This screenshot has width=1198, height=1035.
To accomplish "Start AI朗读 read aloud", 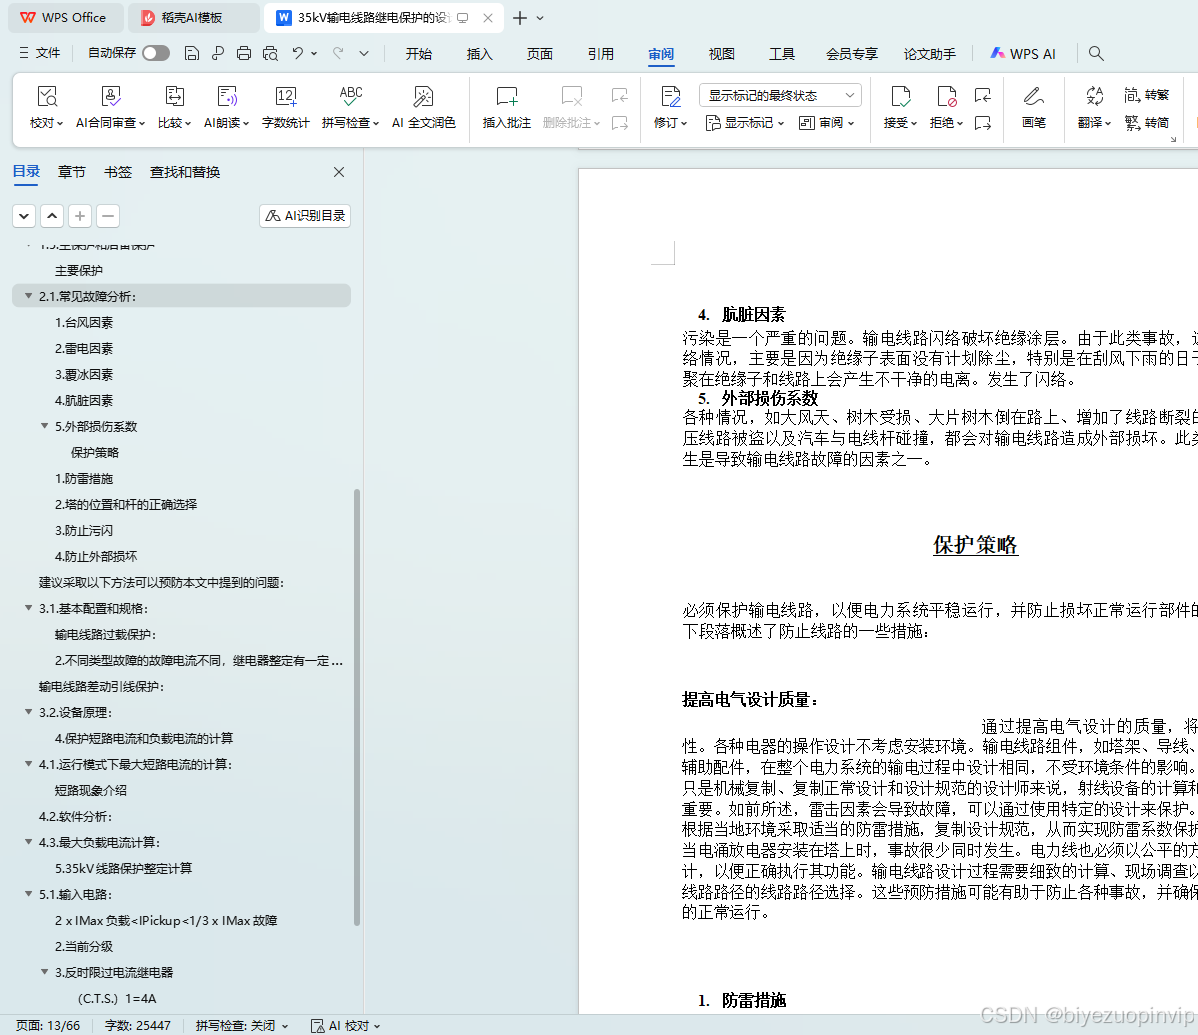I will 226,106.
